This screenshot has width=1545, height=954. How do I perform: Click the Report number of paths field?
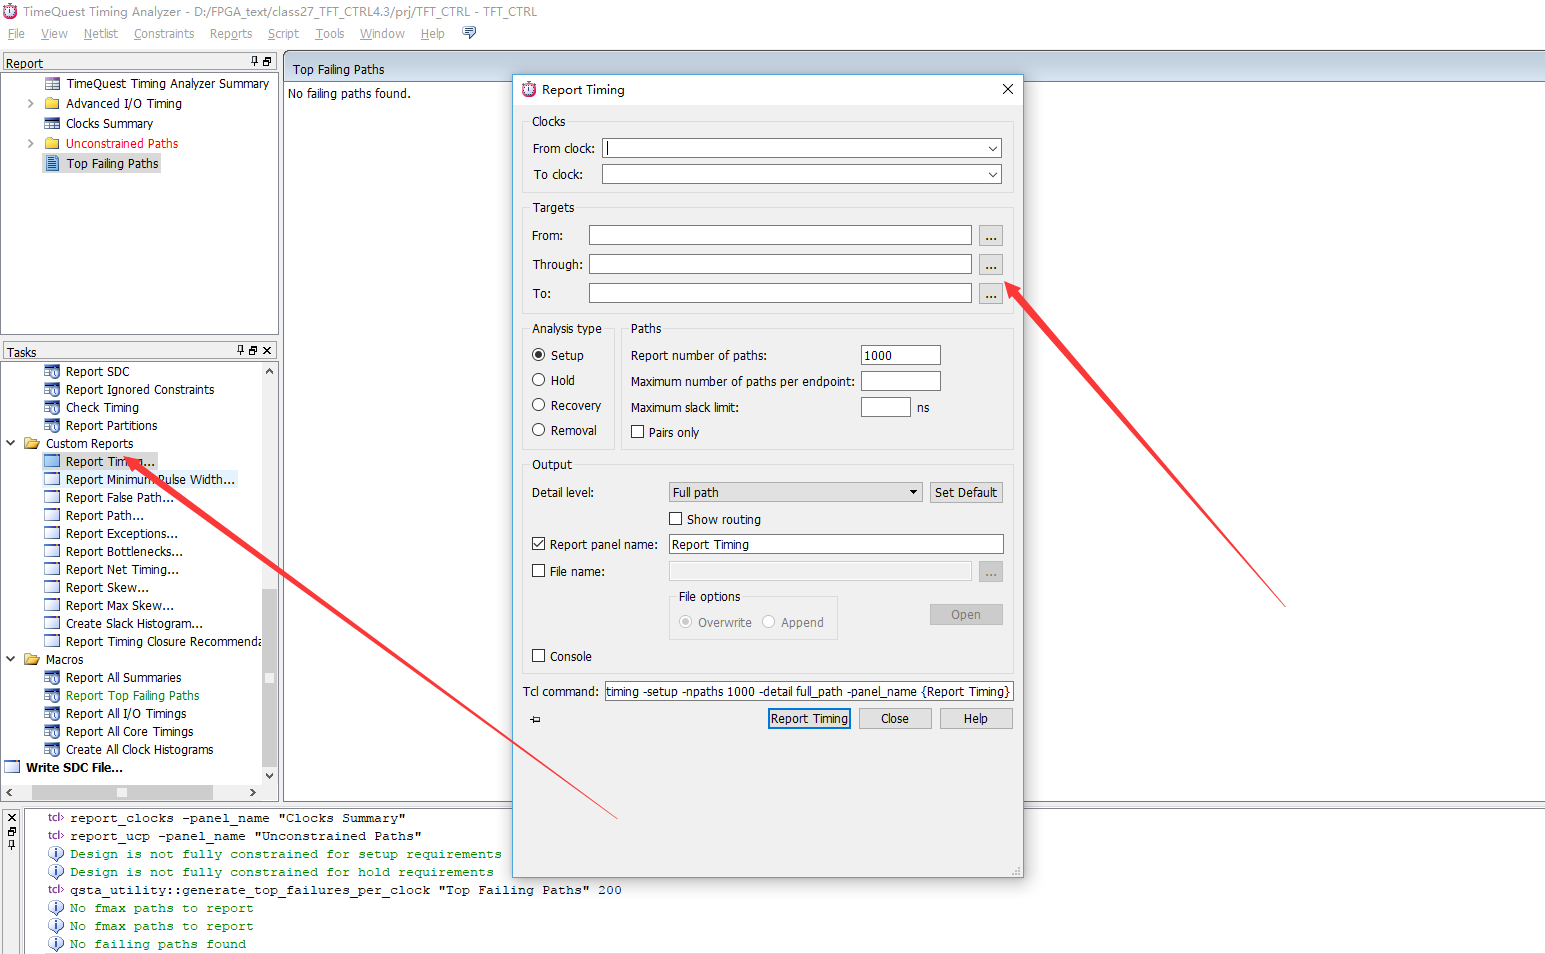[x=901, y=355]
